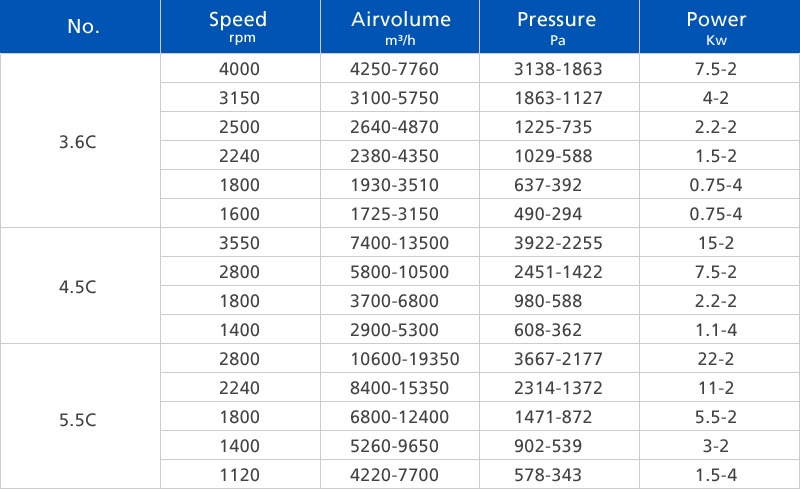This screenshot has height=489, width=800.
Task: Select the 3.6C model cell
Action: 80,141
